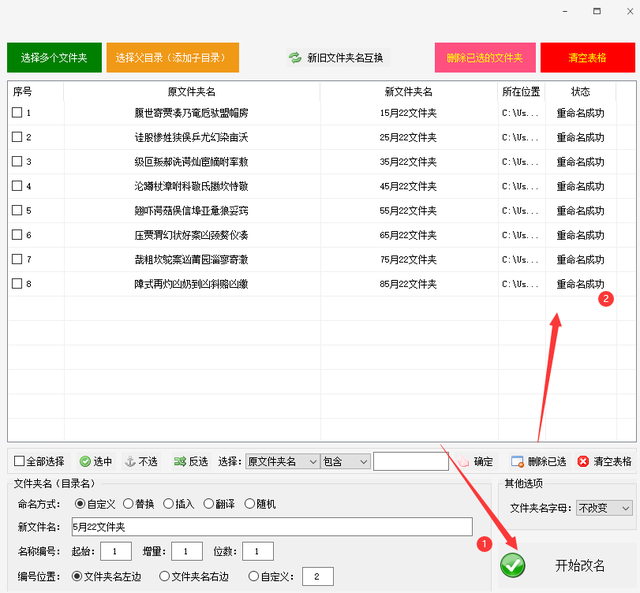
Task: Click the 75月22文件夹 cell
Action: 408,260
